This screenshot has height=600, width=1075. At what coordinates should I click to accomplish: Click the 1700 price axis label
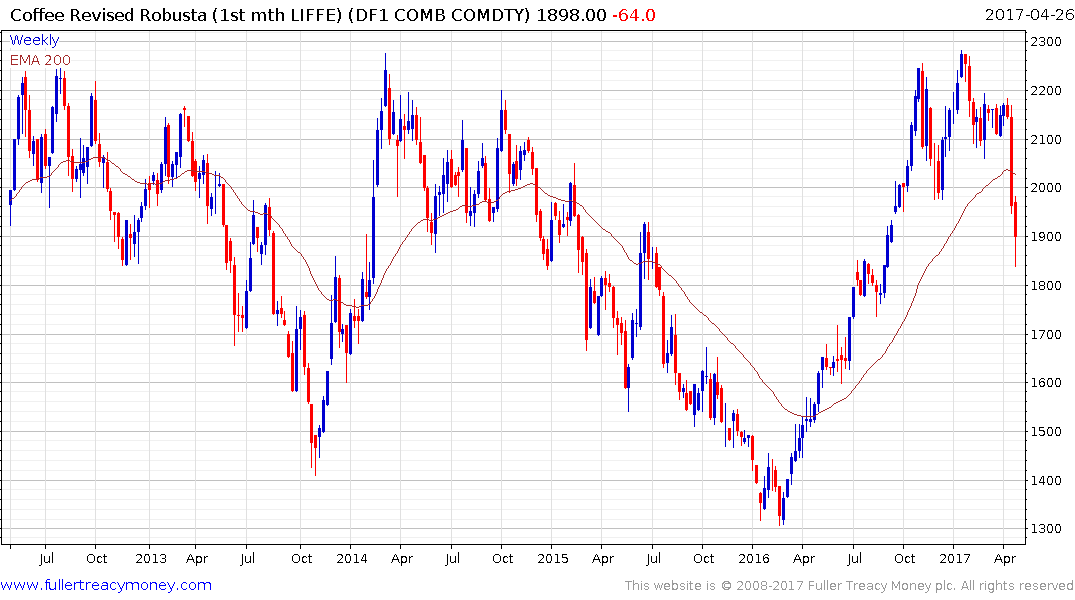1046,334
